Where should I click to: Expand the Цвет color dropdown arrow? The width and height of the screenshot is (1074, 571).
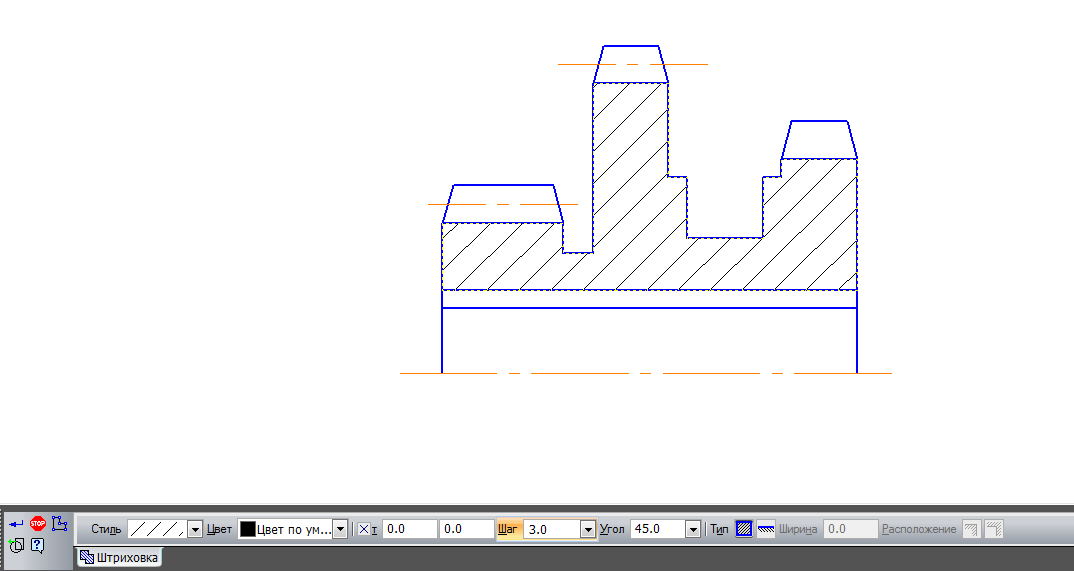click(340, 529)
